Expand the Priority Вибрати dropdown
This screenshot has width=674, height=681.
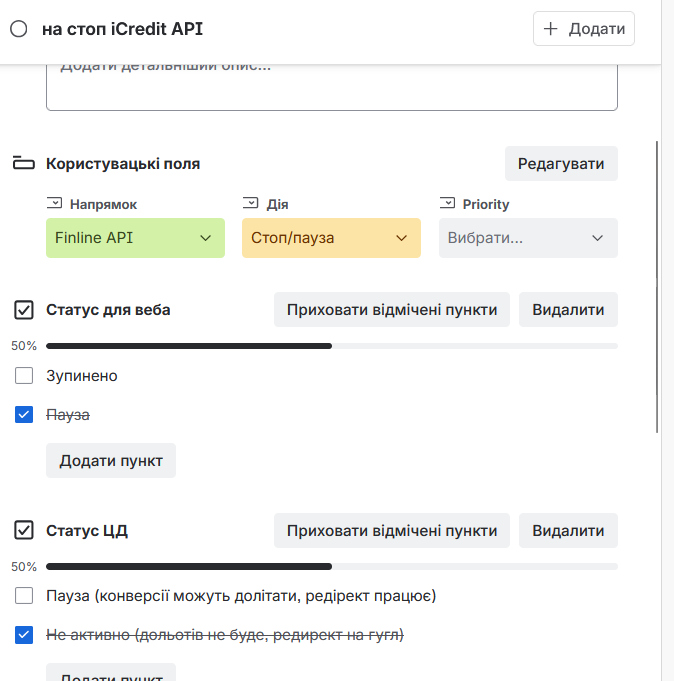click(528, 238)
